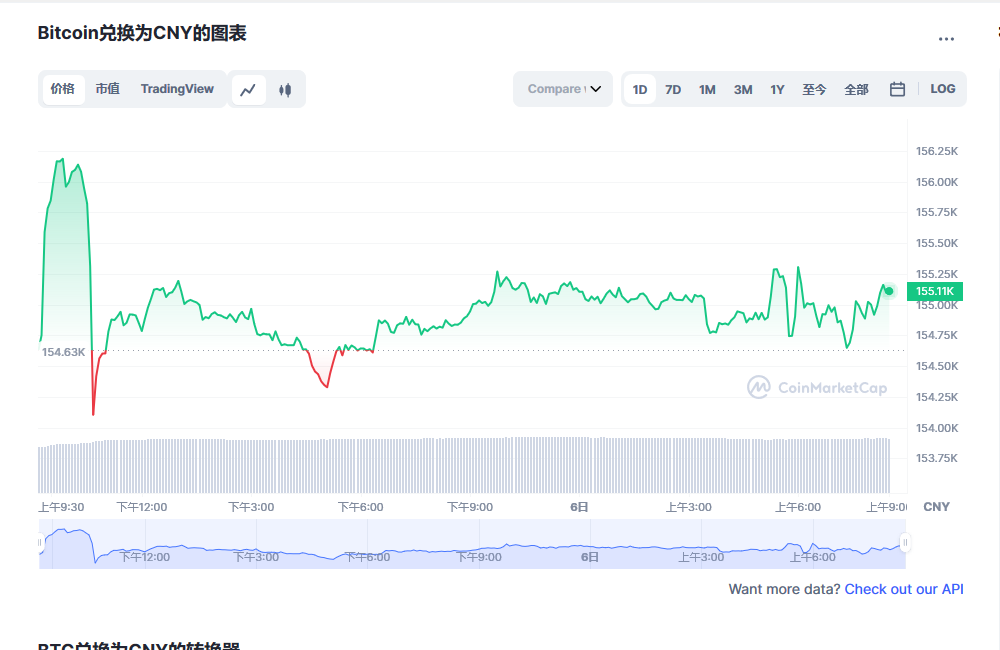Switch to the TradingView tab
This screenshot has width=1000, height=650.
177,89
